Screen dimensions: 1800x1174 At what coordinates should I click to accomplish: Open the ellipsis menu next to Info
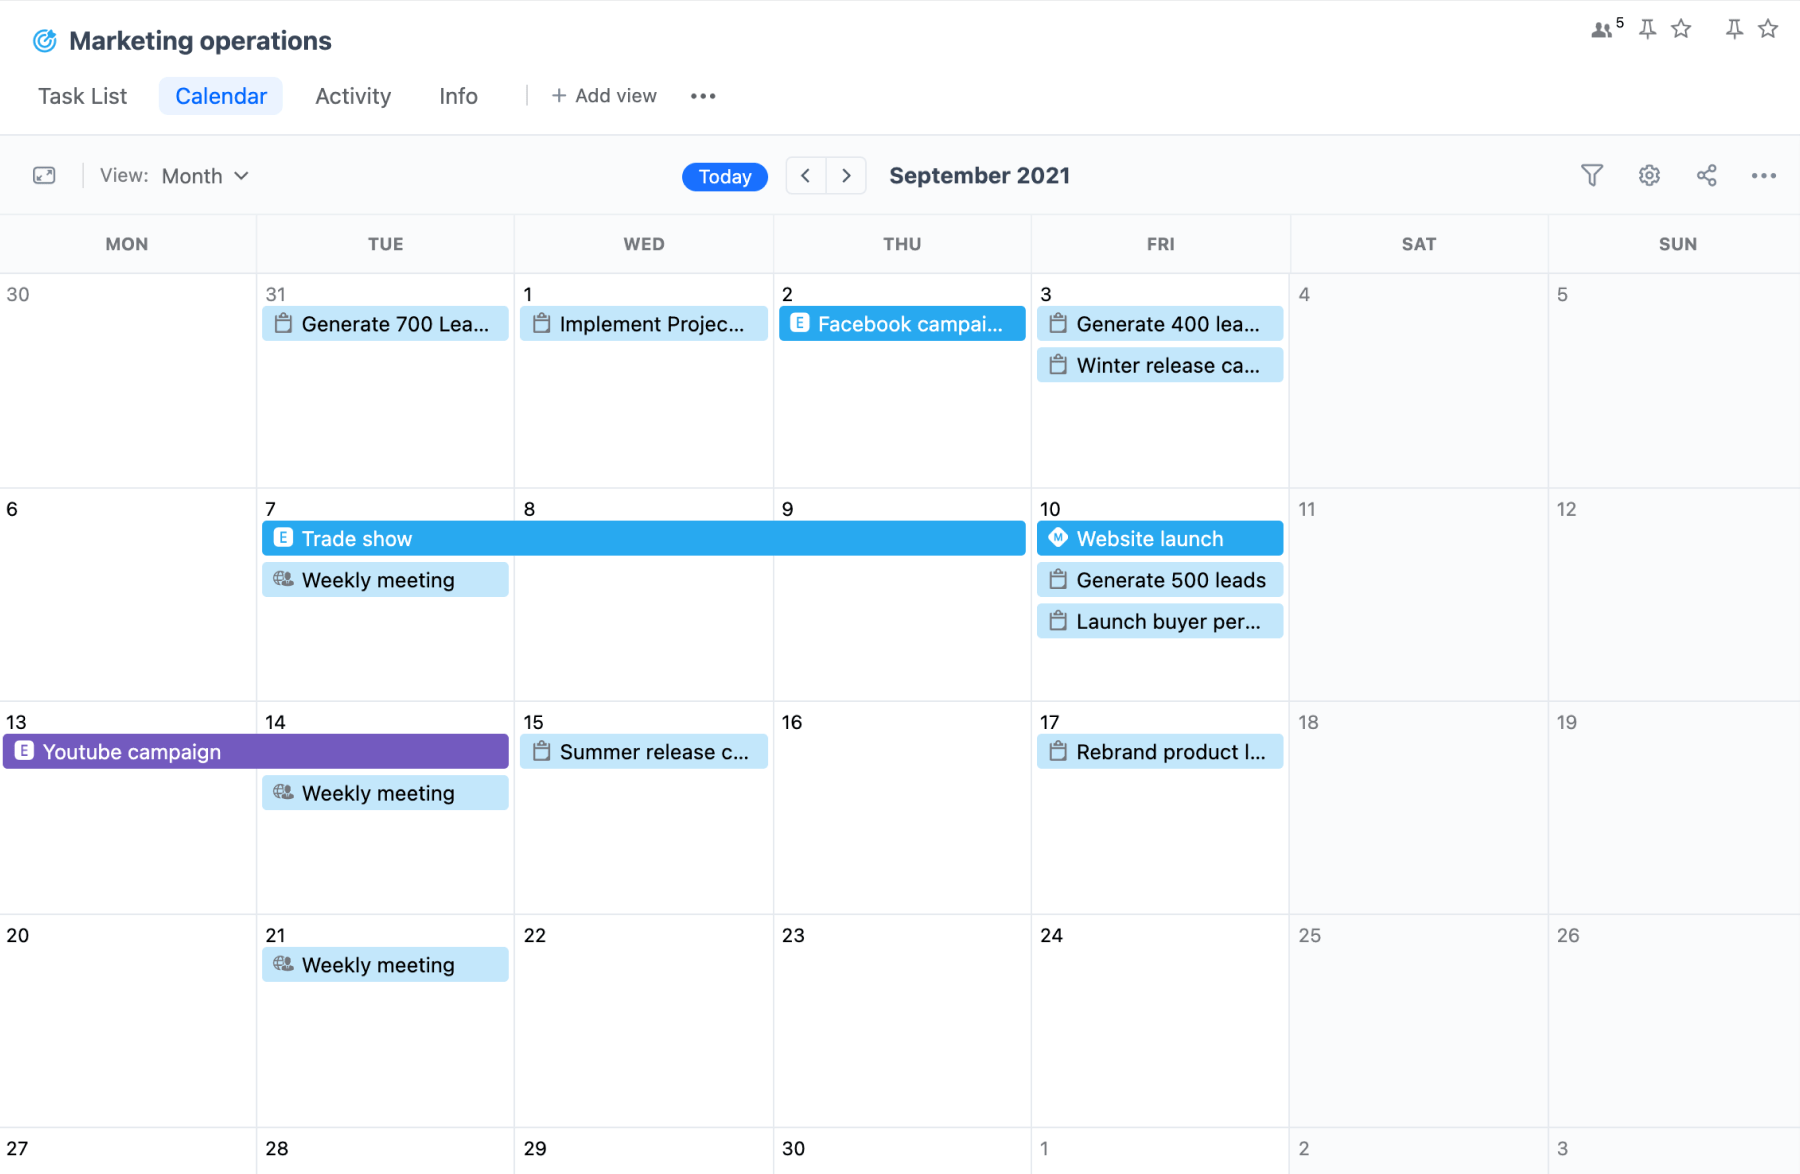[x=703, y=96]
